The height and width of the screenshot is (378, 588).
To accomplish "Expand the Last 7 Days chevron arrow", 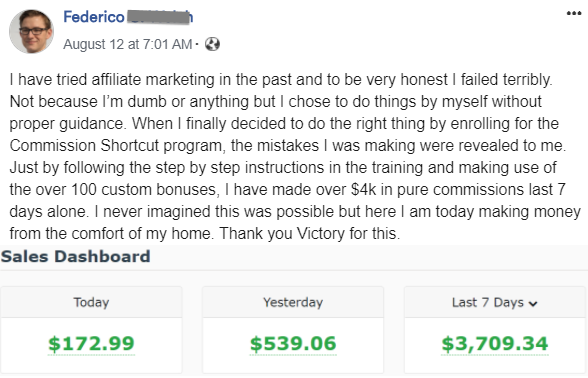I will pyautogui.click(x=533, y=303).
